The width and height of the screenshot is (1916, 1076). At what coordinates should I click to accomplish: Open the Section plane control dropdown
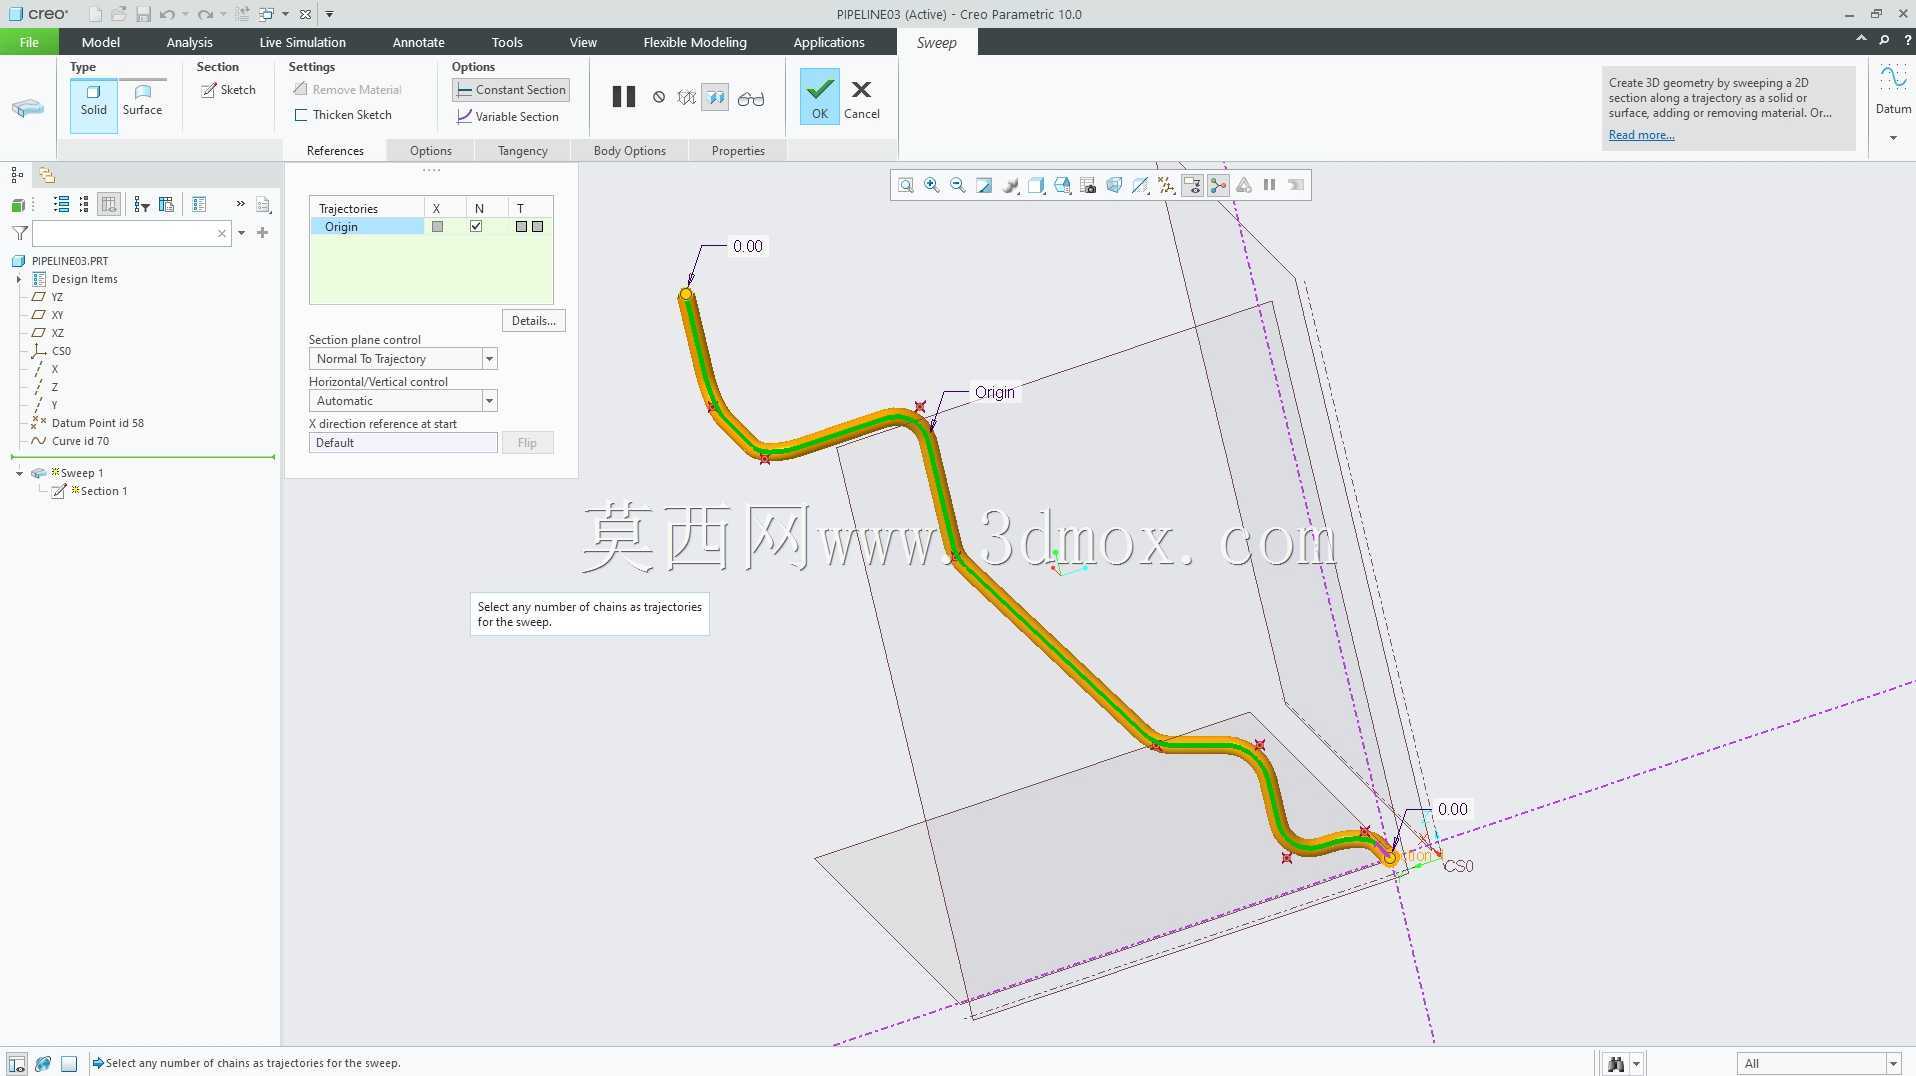click(489, 359)
